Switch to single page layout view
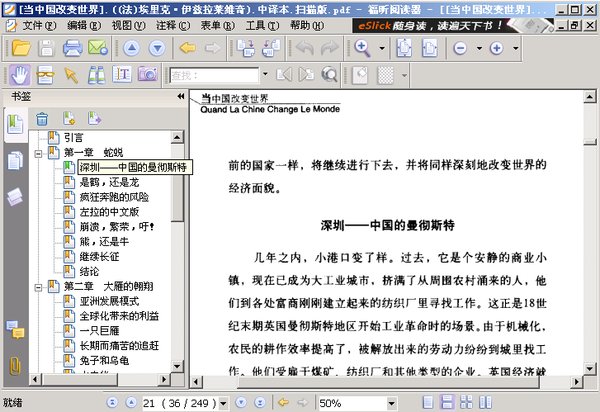This screenshot has width=600, height=412. pyautogui.click(x=428, y=402)
